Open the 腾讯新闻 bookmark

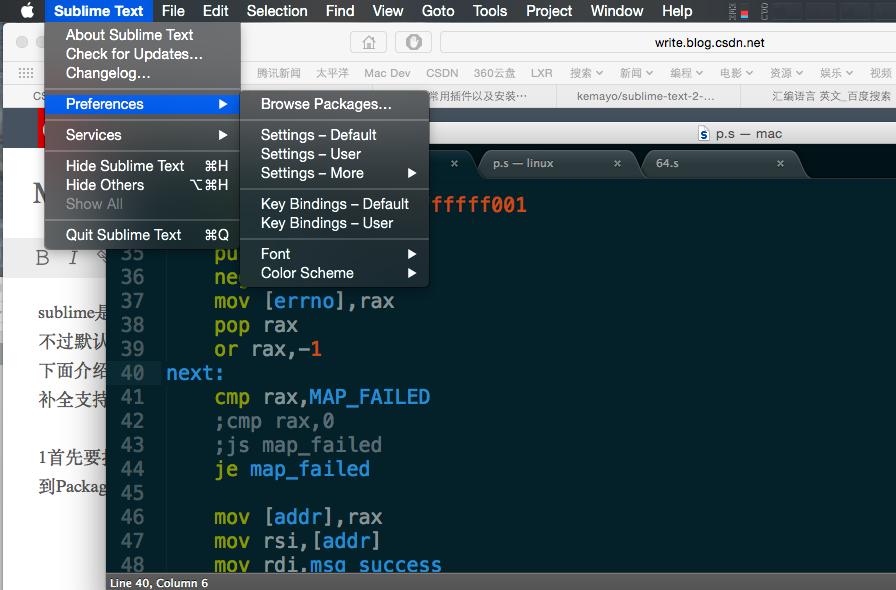pos(278,73)
